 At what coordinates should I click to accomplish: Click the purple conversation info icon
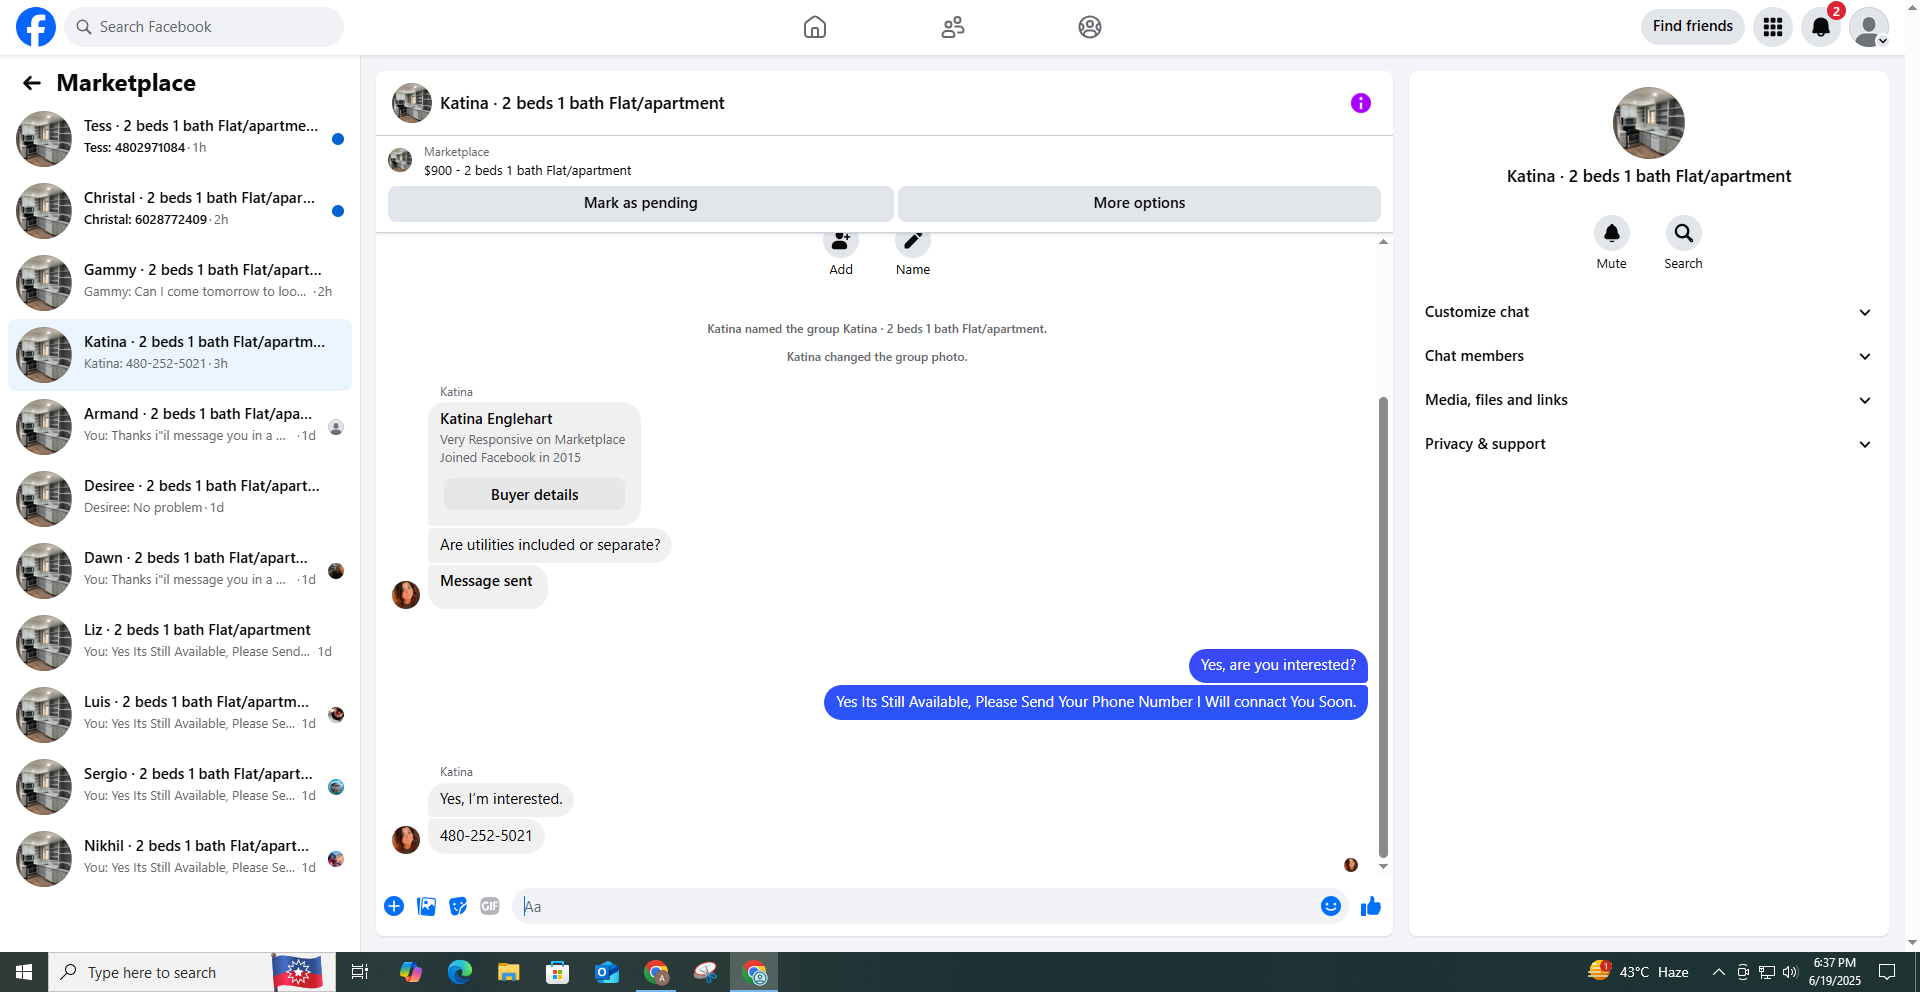pyautogui.click(x=1361, y=103)
